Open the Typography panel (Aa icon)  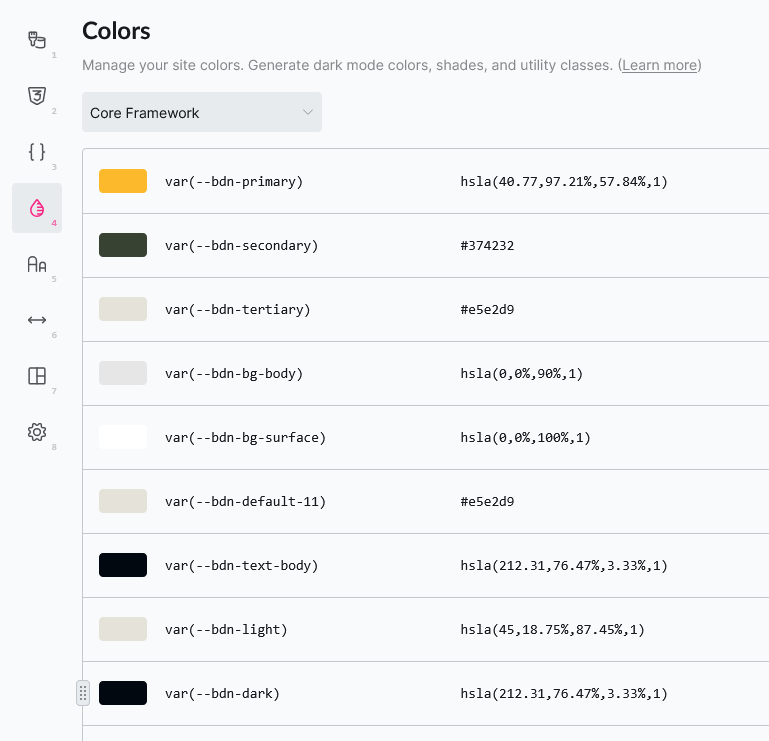click(37, 264)
